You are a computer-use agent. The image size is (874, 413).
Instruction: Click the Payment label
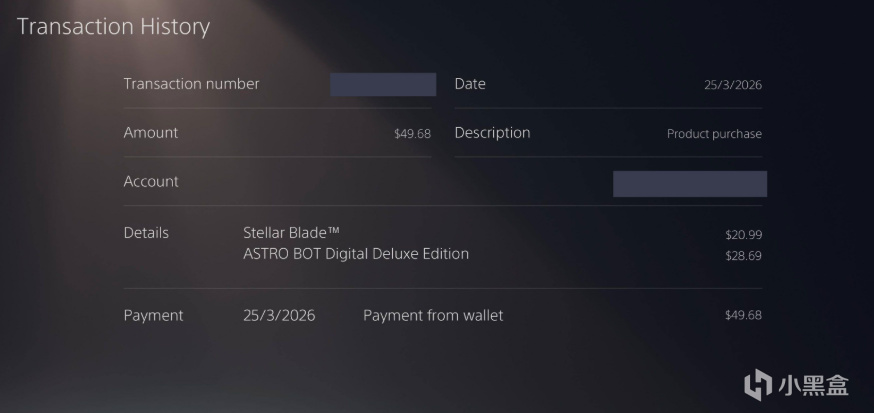153,316
